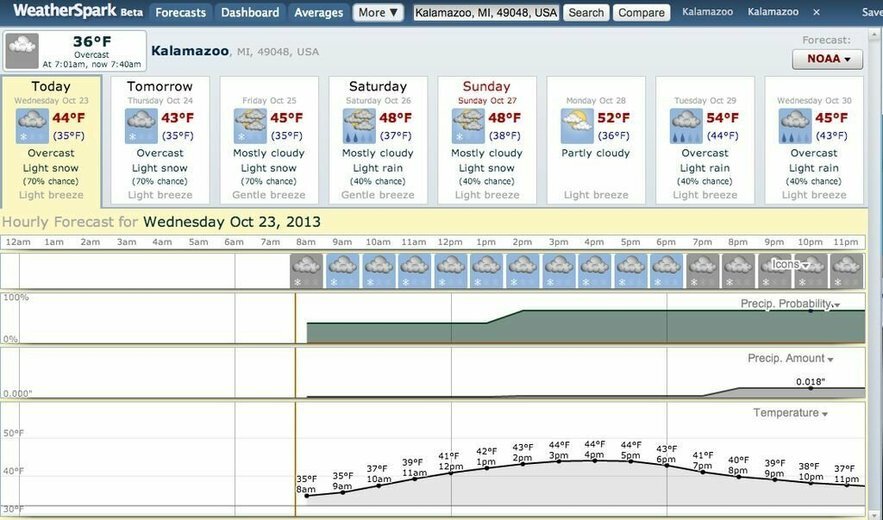Click Today's overcast snow weather icon

point(32,126)
